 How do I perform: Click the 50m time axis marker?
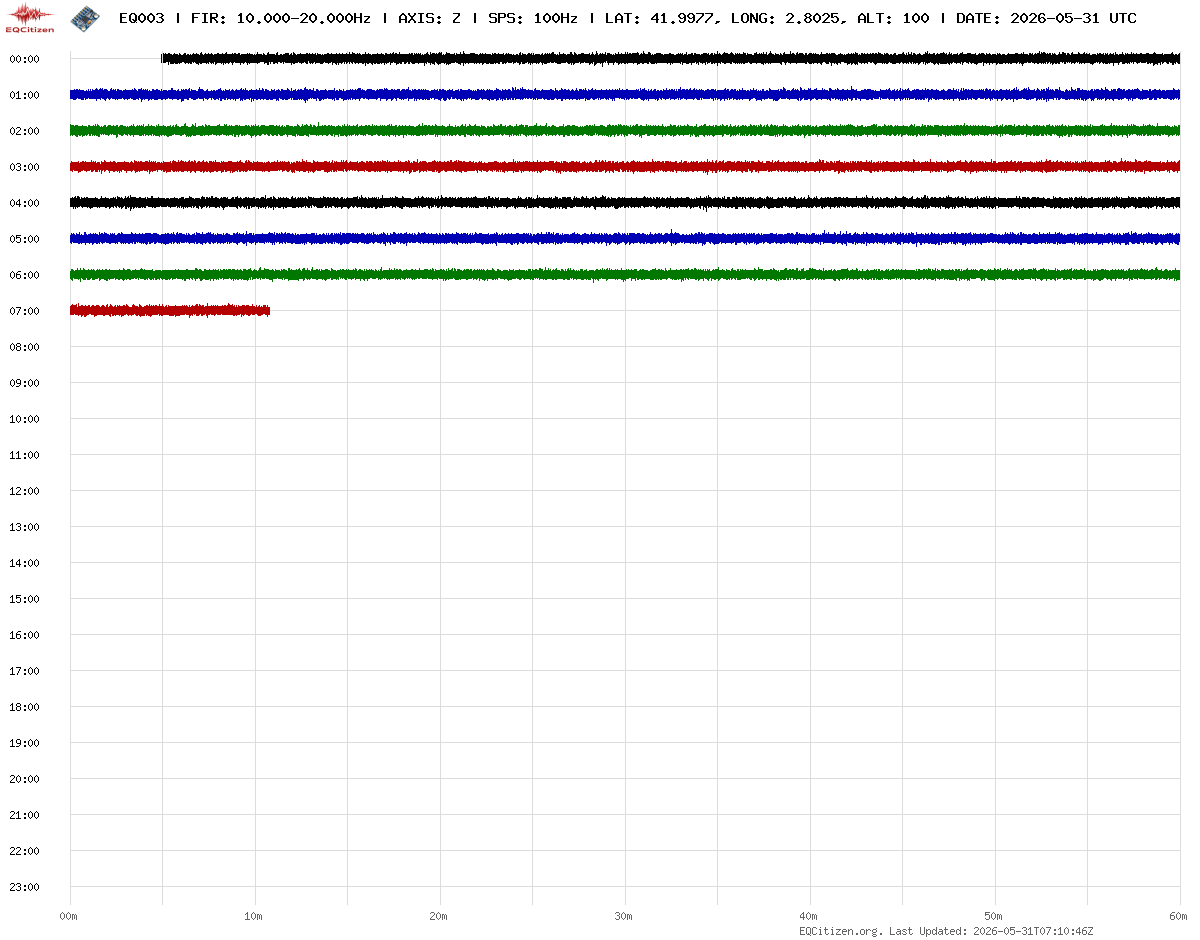tap(994, 916)
